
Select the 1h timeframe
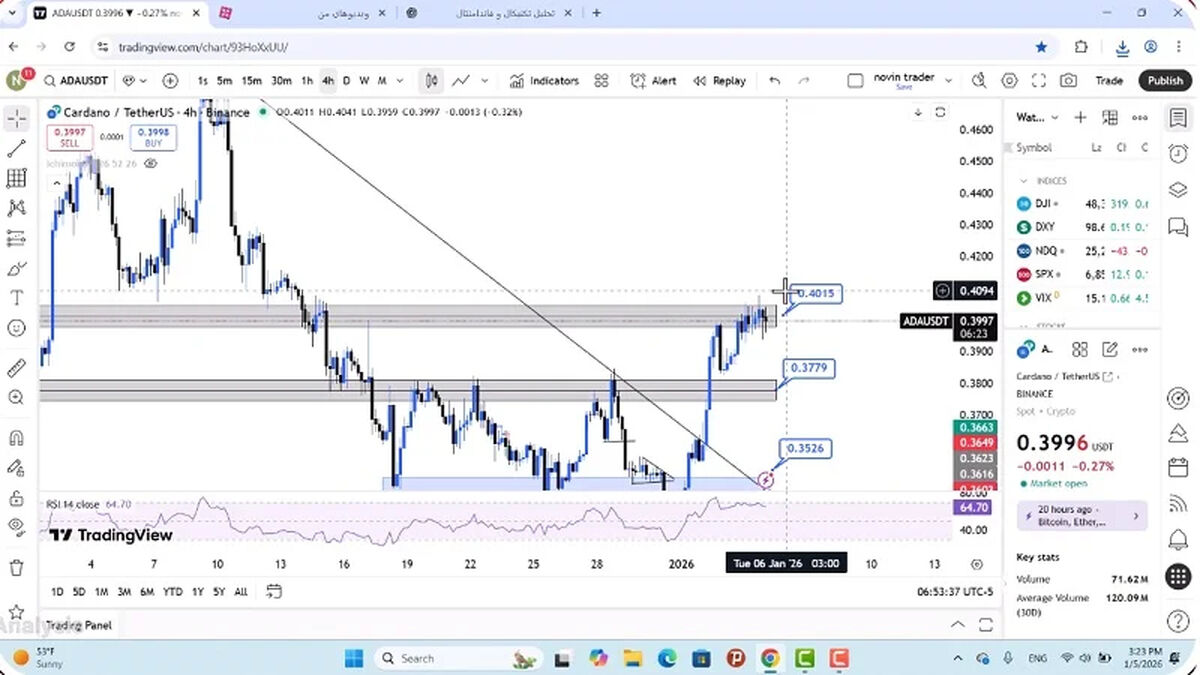point(307,81)
